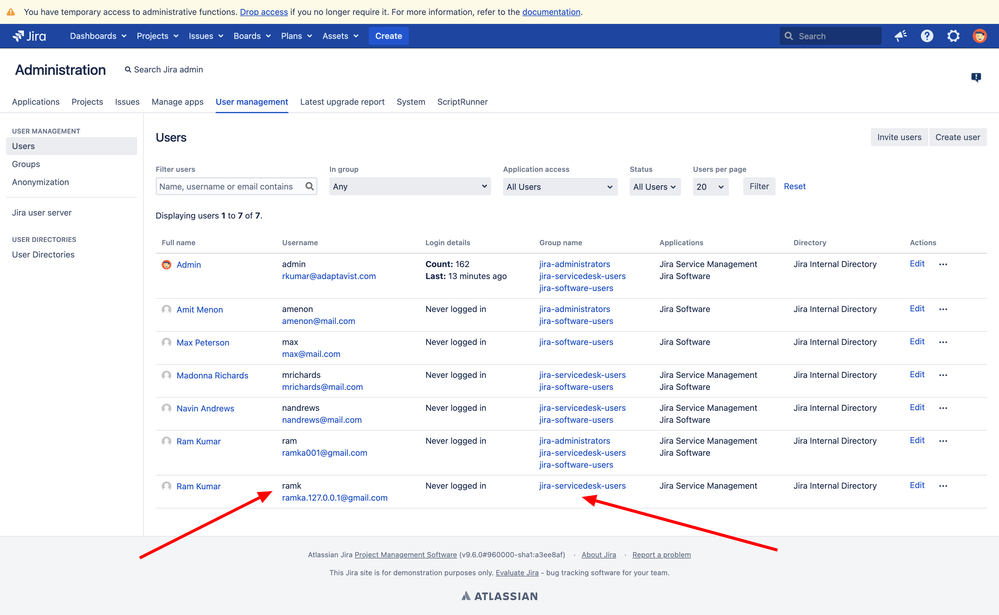Viewport: 999px width, 615px height.
Task: Open the rkumar@adaptavist.com email link
Action: (329, 276)
